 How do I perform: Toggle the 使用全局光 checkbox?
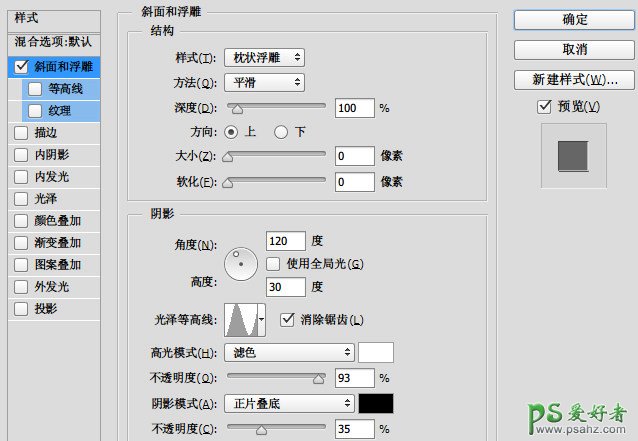coord(273,264)
